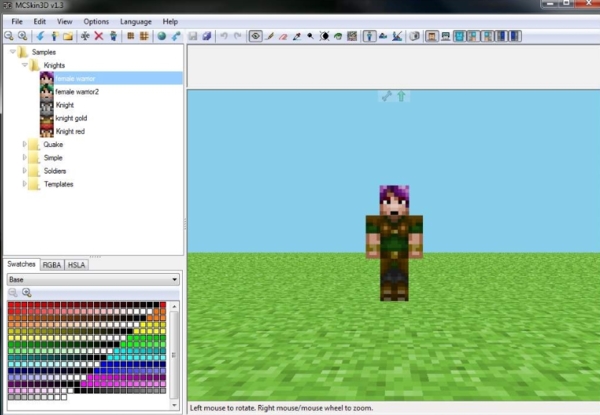Image resolution: width=600 pixels, height=415 pixels.
Task: Select the Noise tool
Action: [x=352, y=36]
